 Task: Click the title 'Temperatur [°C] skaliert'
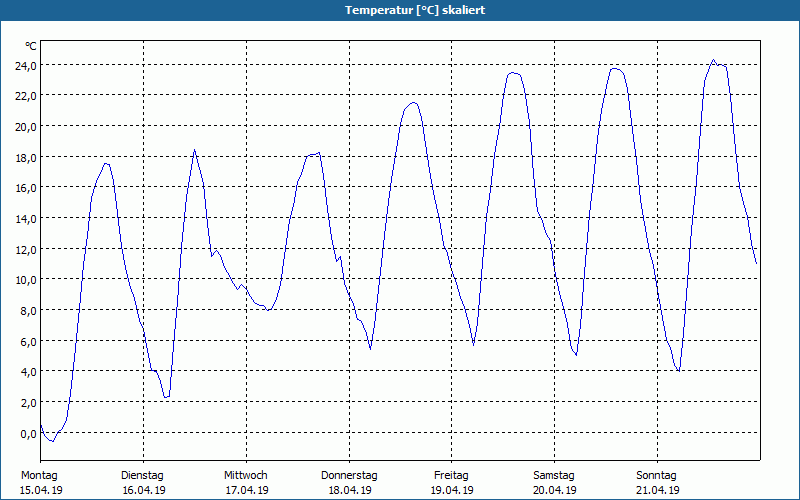pos(415,10)
